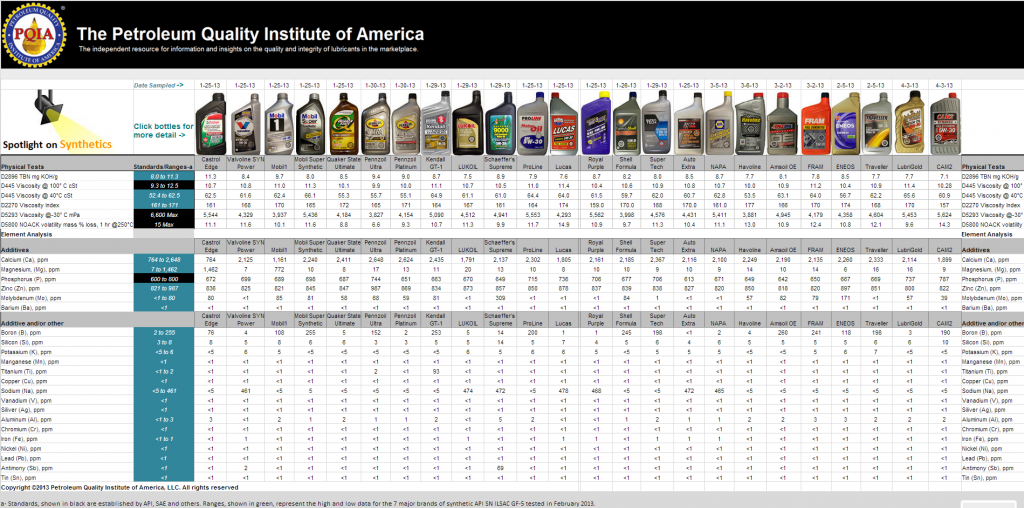
Task: Click the ProLine Motor Oil bottle
Action: click(x=532, y=123)
